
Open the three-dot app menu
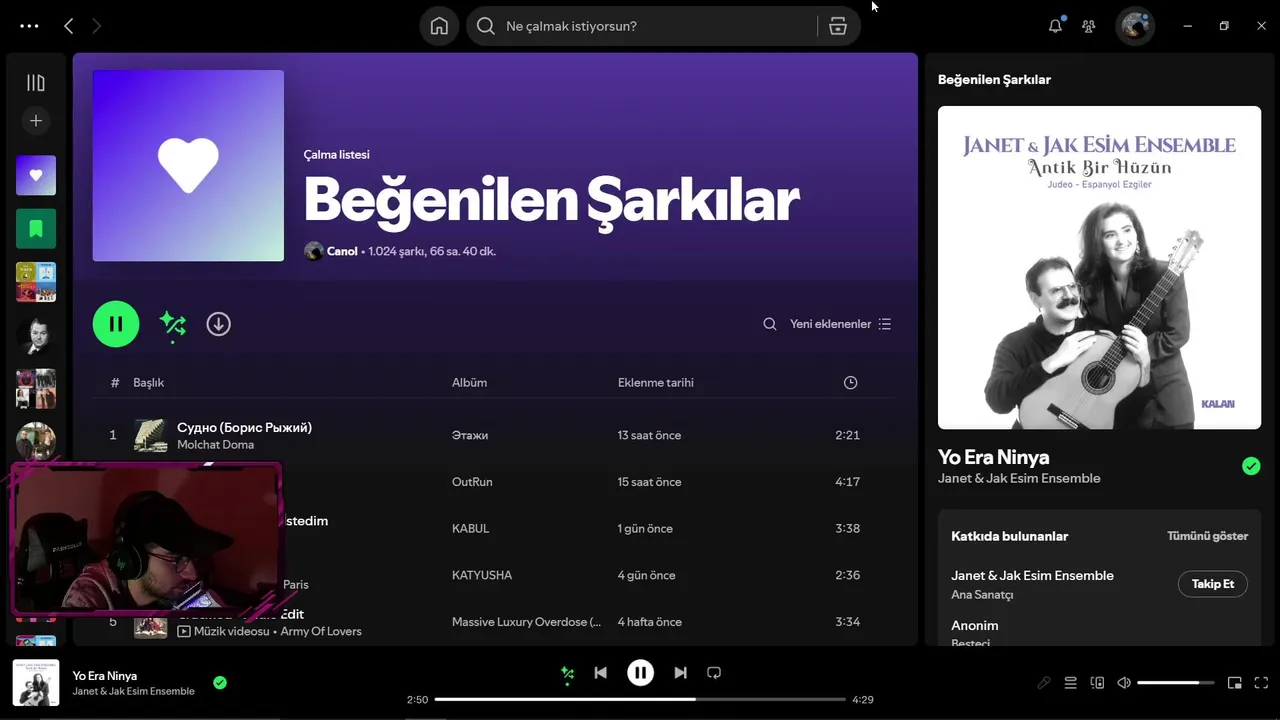click(29, 27)
